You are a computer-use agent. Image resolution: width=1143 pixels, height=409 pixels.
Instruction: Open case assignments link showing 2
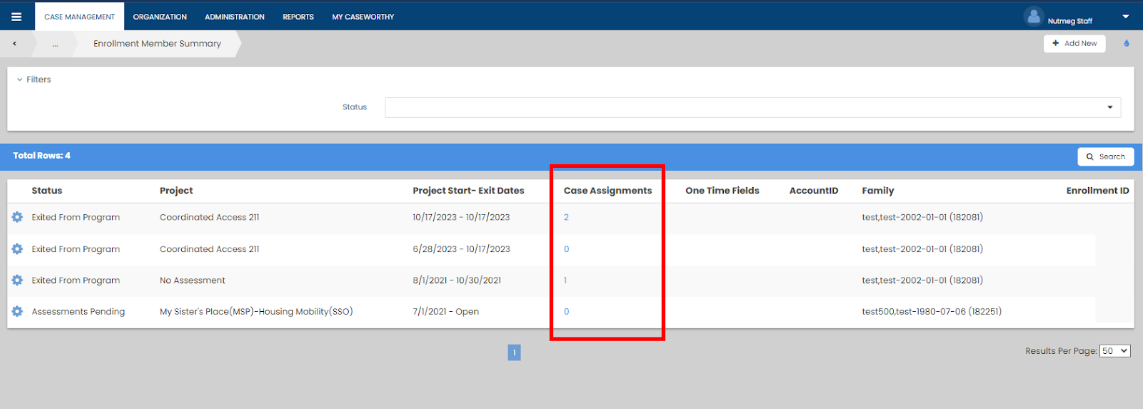[x=566, y=217]
